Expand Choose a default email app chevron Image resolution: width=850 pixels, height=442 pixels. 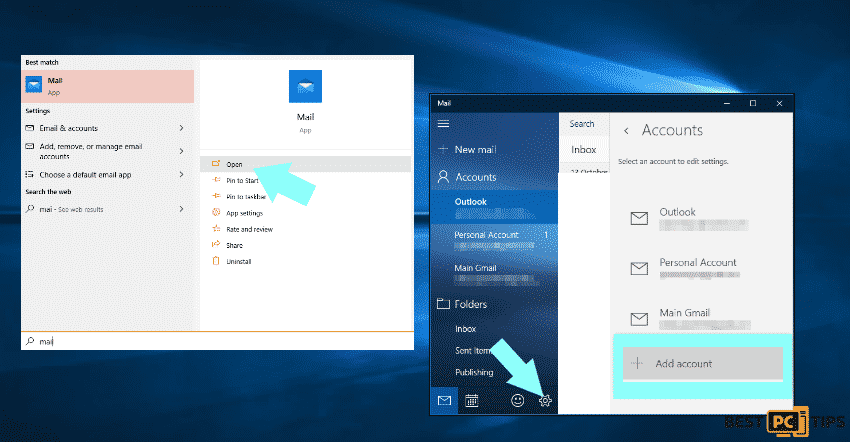[x=181, y=175]
